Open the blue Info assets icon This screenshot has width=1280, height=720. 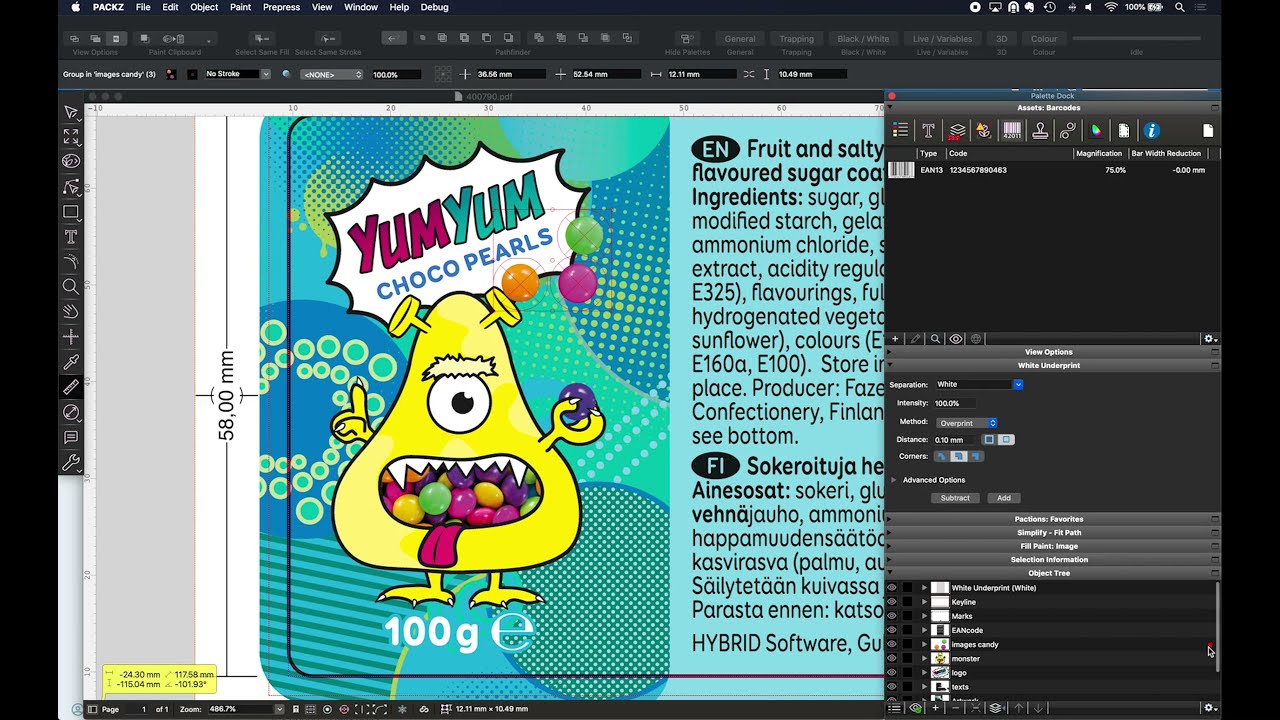pyautogui.click(x=1151, y=130)
